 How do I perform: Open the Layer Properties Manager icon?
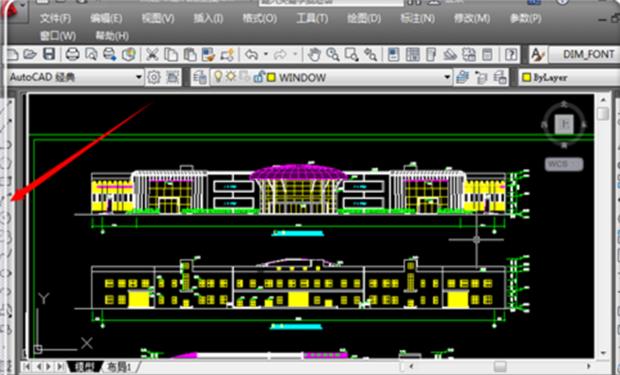200,77
